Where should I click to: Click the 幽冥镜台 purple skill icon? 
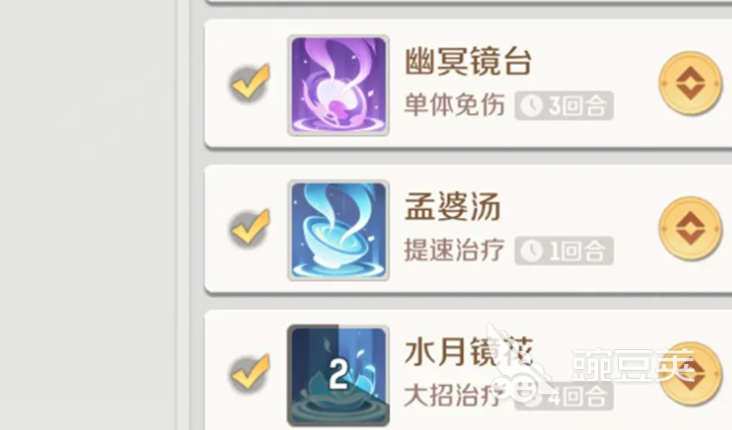pyautogui.click(x=338, y=85)
